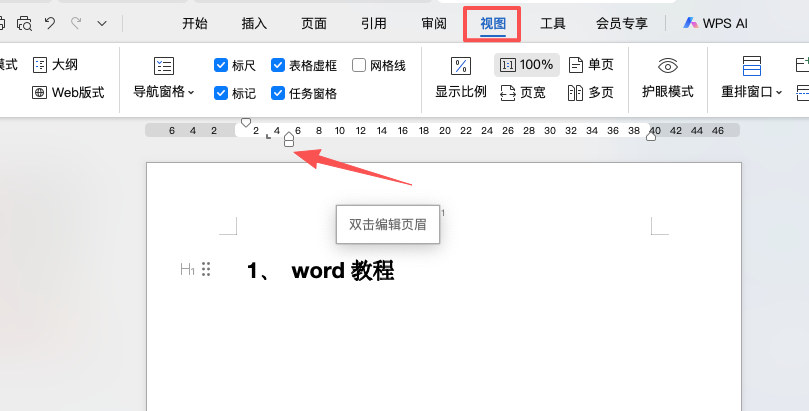Set zoom to 100%
Image resolution: width=809 pixels, height=411 pixels.
(x=527, y=65)
